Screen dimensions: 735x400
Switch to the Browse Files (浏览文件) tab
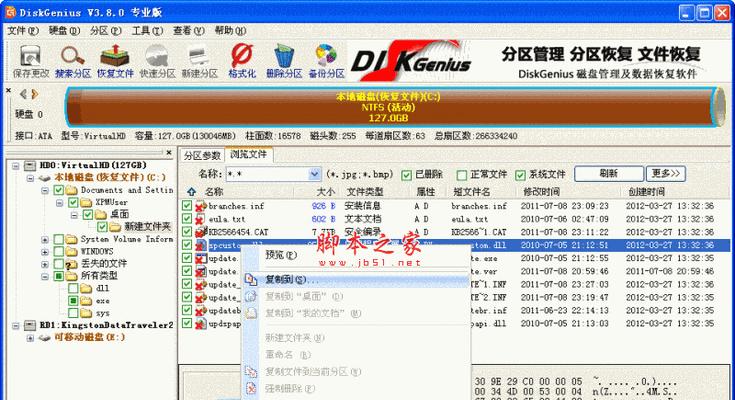point(248,154)
